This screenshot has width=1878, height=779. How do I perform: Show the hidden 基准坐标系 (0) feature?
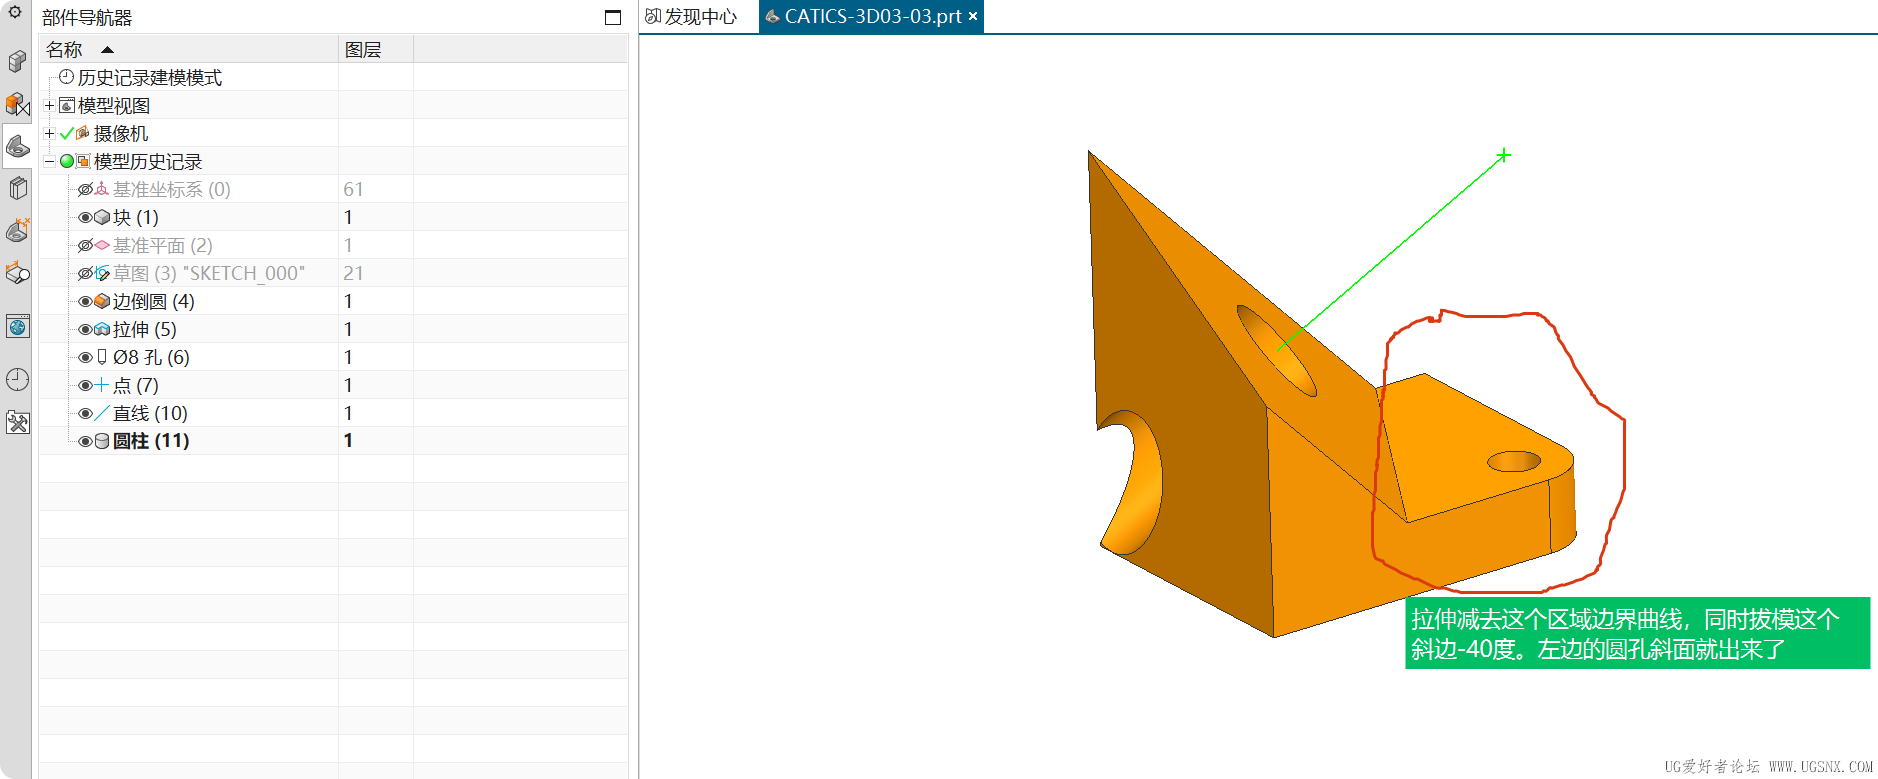pos(85,189)
